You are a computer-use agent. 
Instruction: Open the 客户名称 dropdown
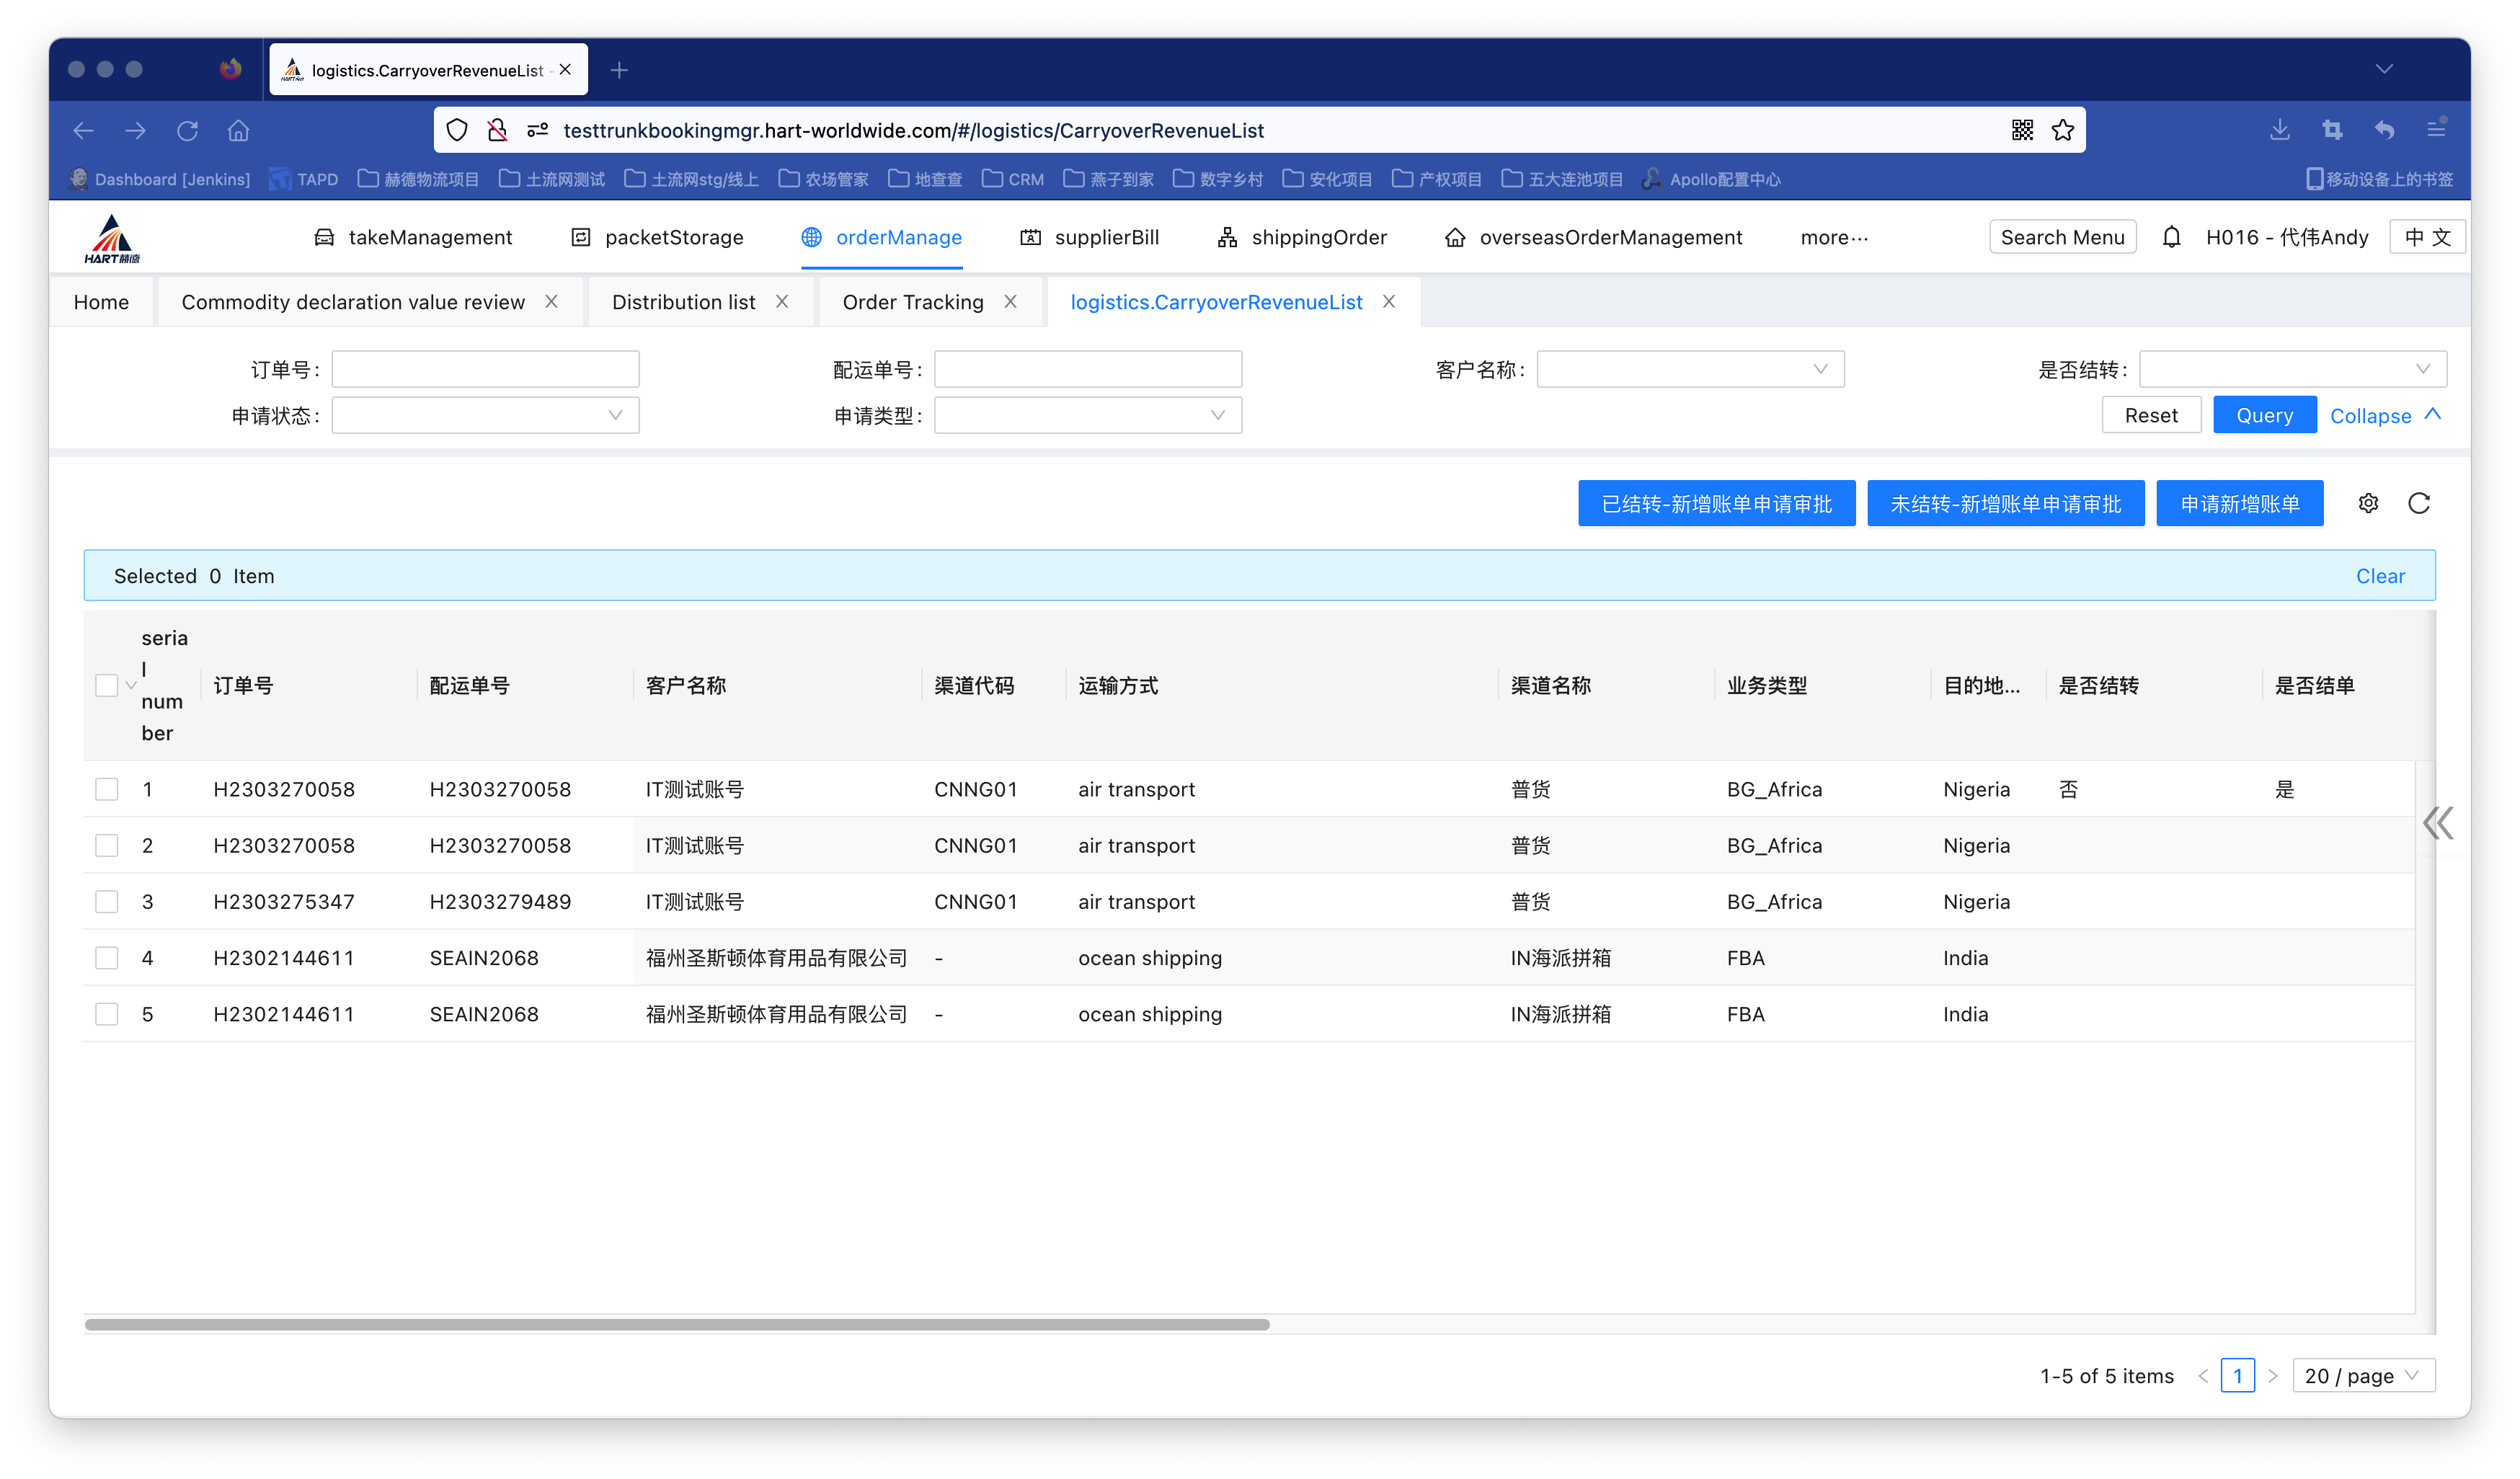click(x=1690, y=369)
